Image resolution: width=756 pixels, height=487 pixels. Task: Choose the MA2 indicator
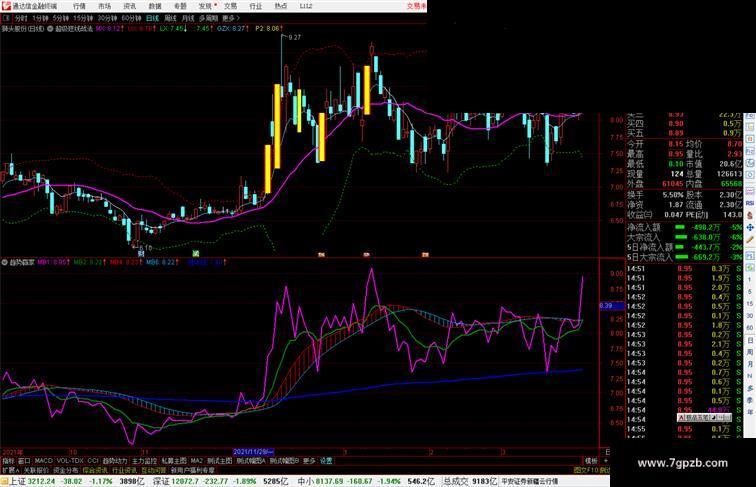[x=196, y=461]
